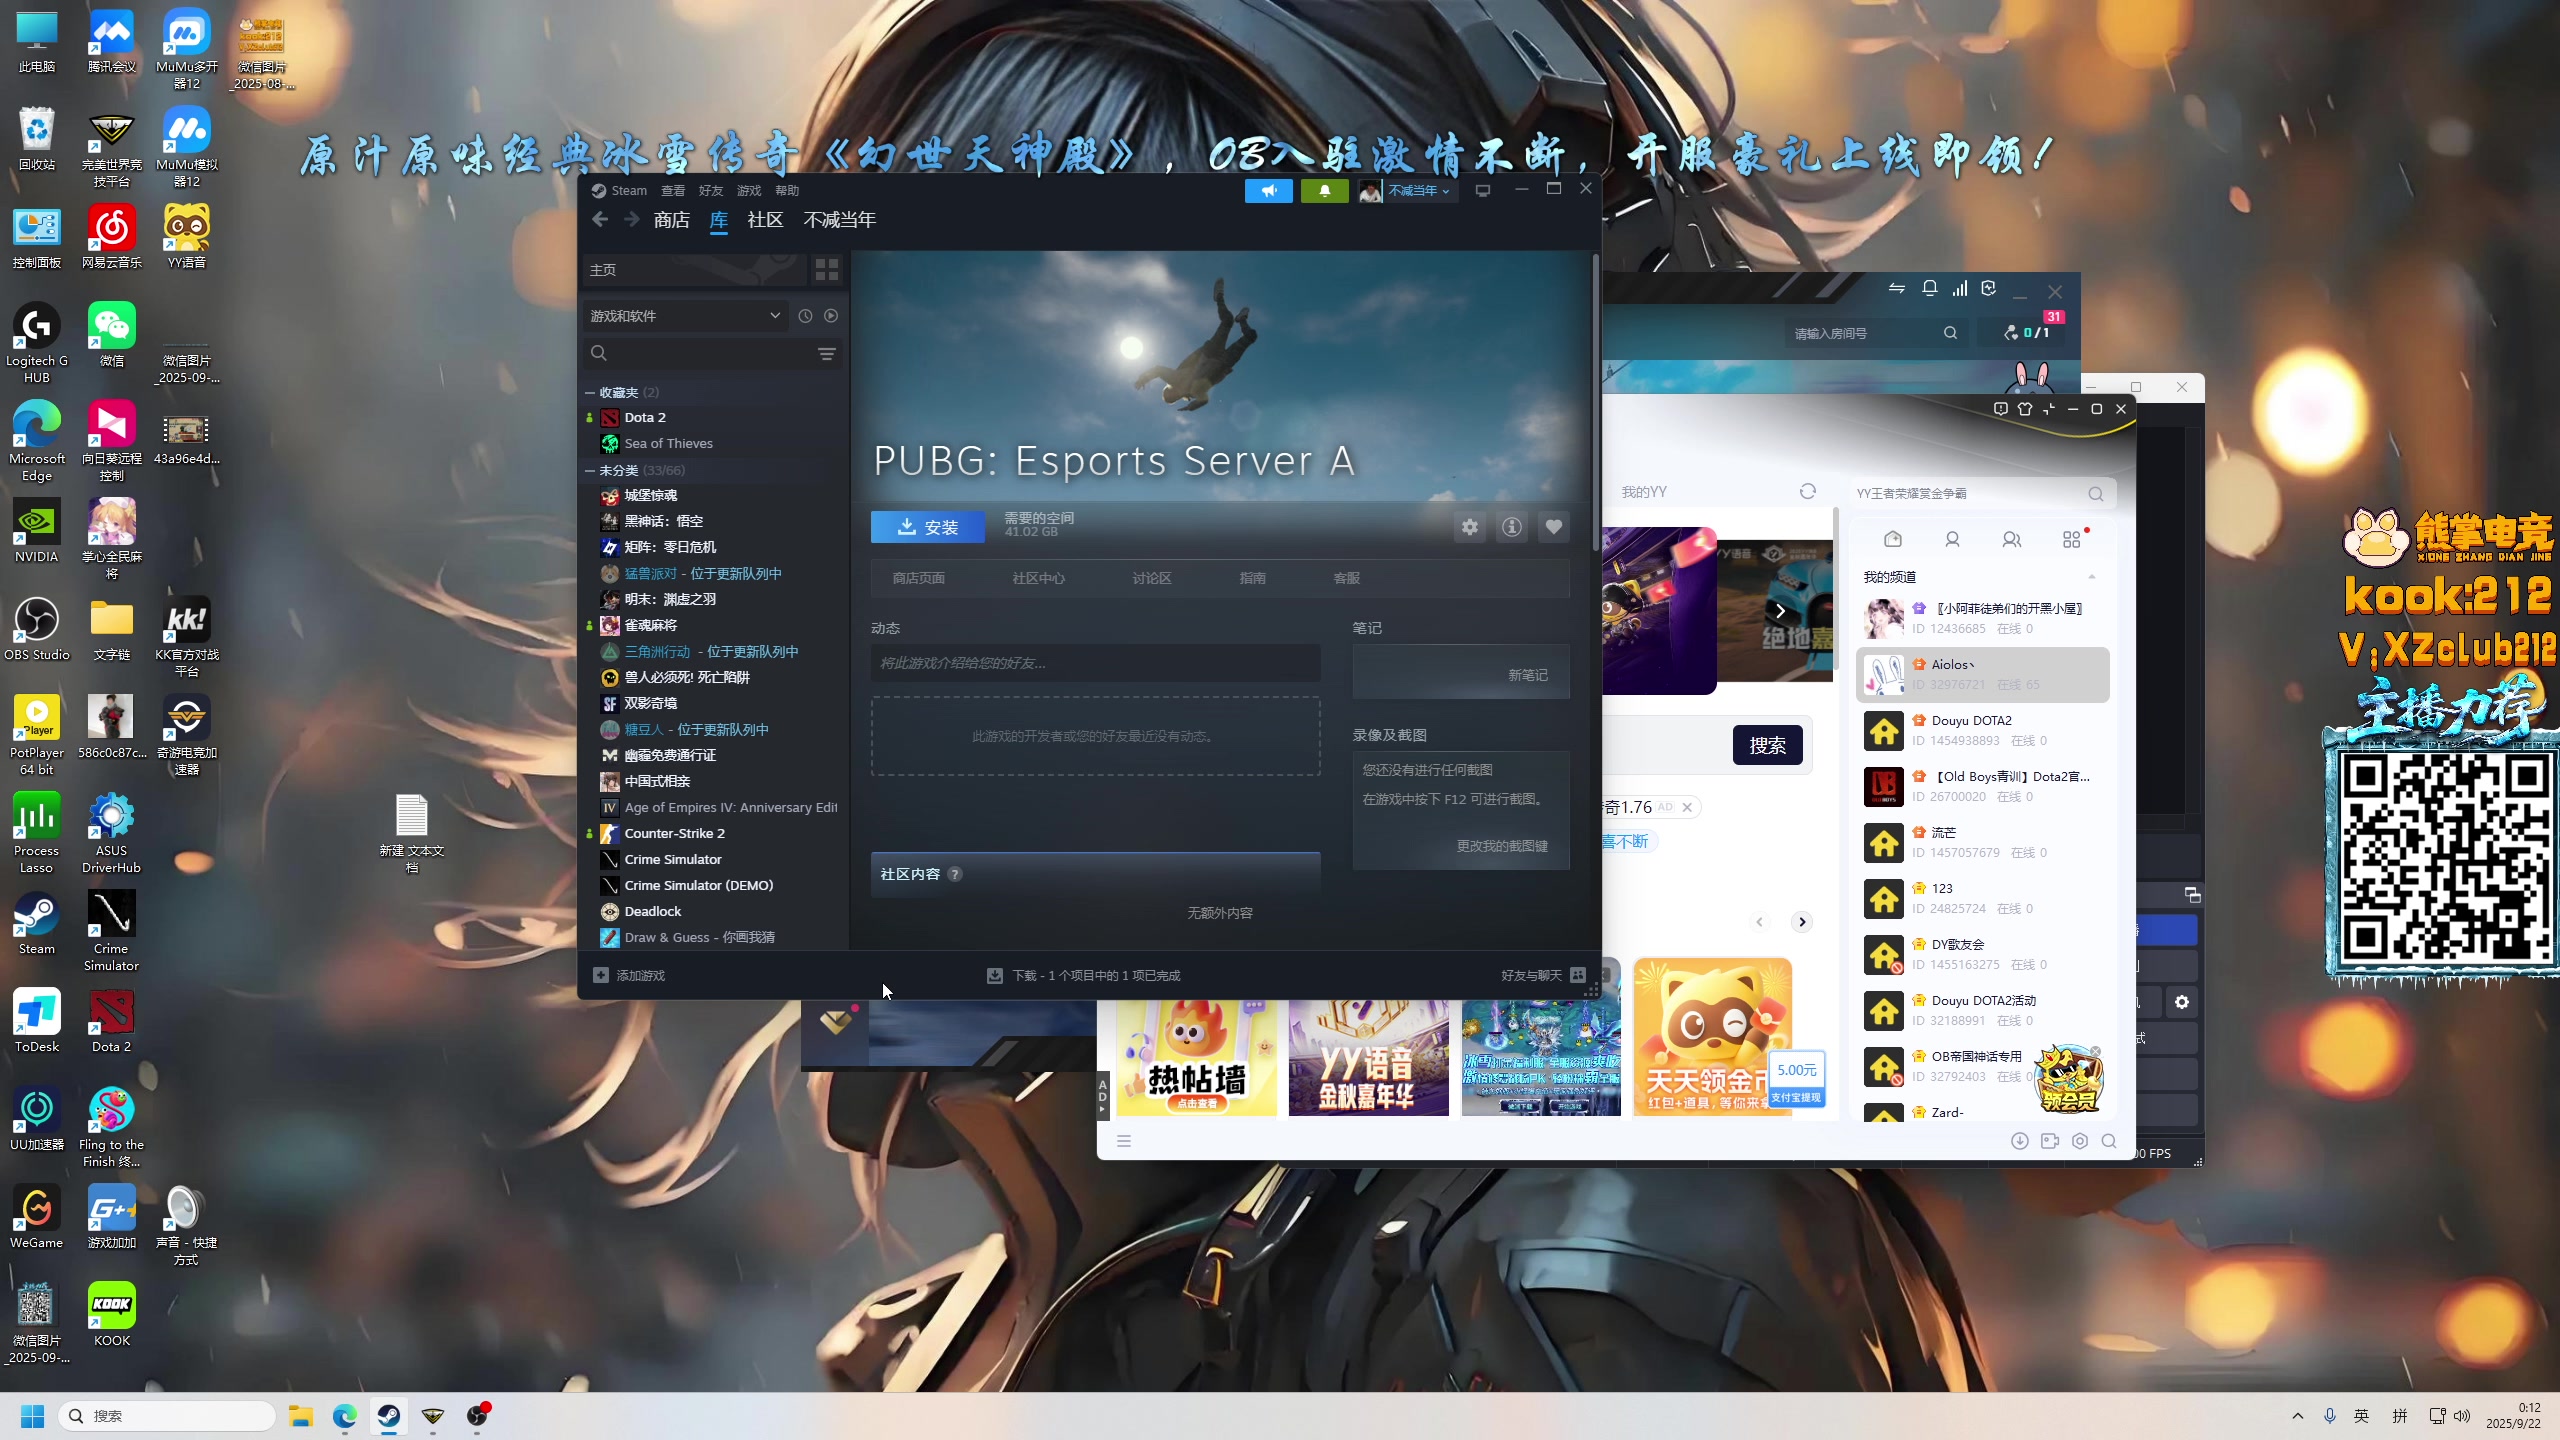
Task: Open KOOK desktop icon
Action: [112, 1315]
